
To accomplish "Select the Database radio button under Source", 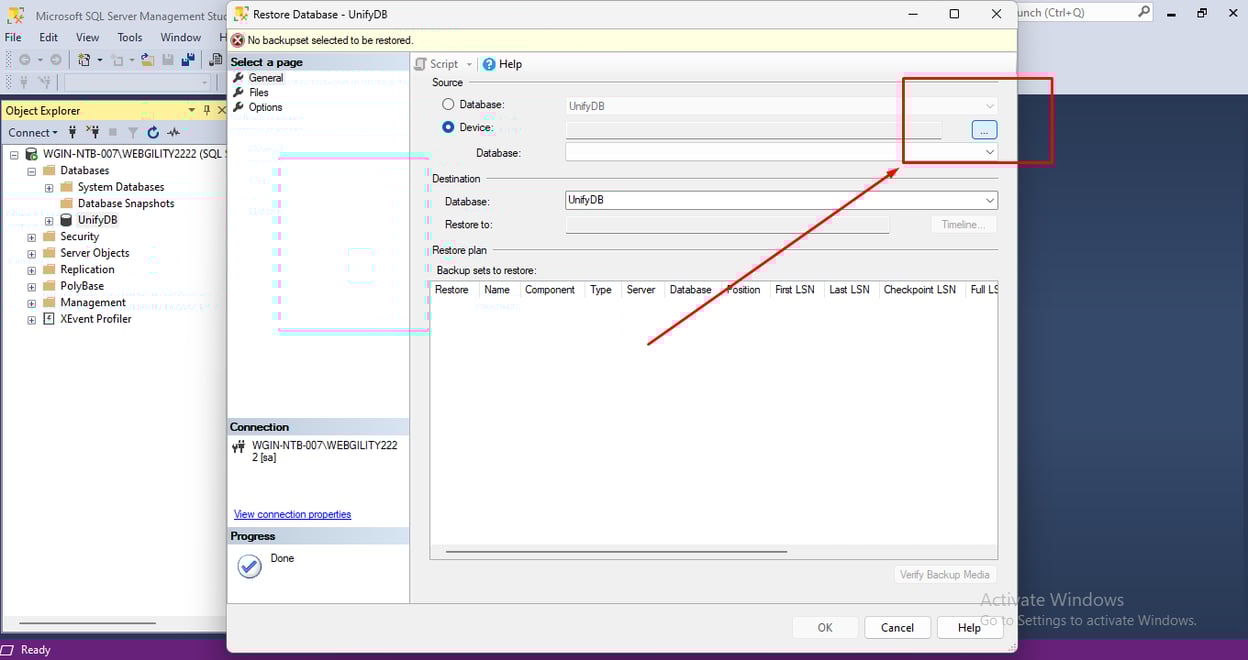I will click(x=448, y=104).
